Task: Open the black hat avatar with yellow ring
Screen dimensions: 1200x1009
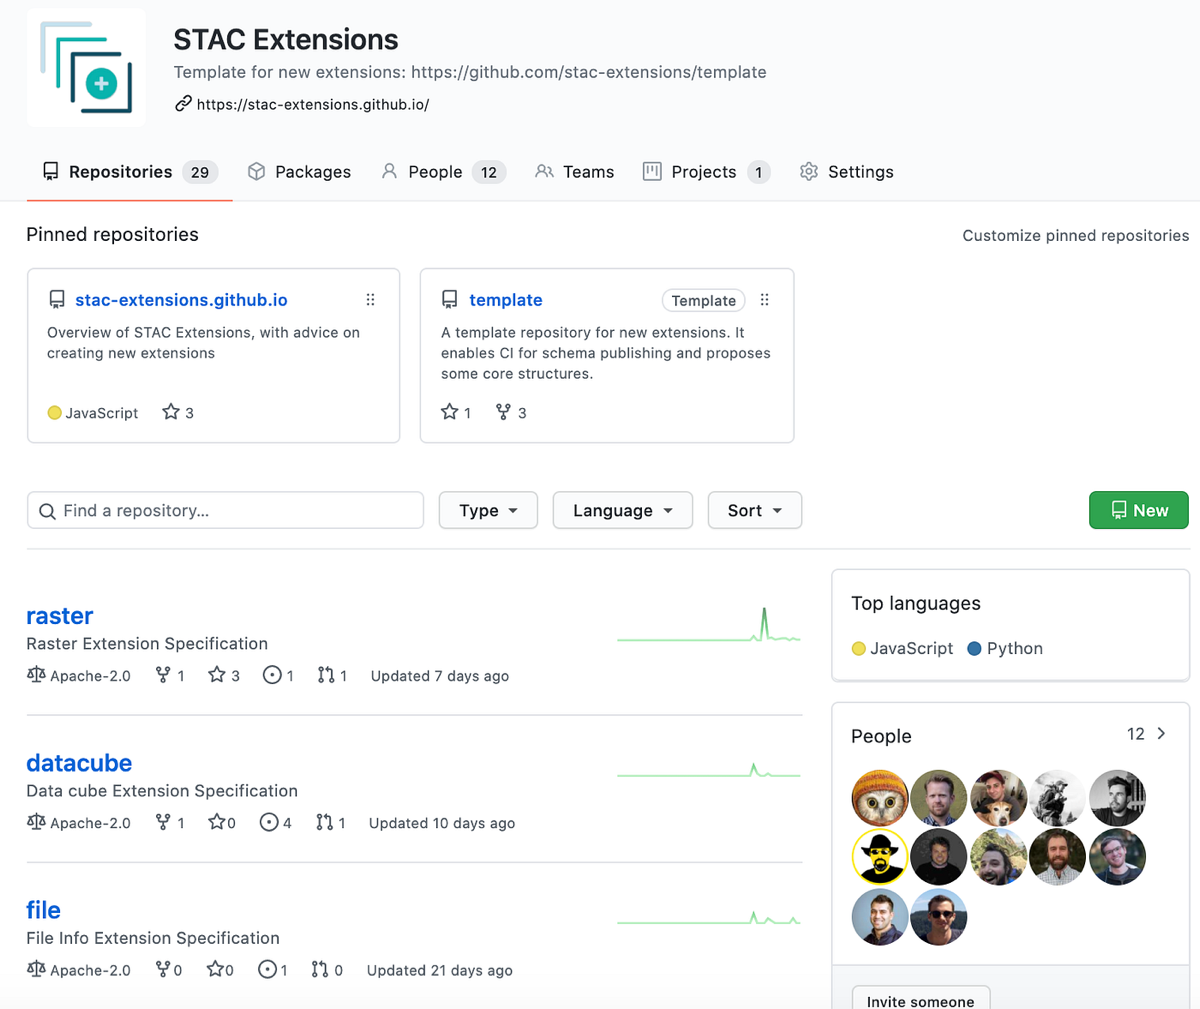Action: pyautogui.click(x=880, y=857)
